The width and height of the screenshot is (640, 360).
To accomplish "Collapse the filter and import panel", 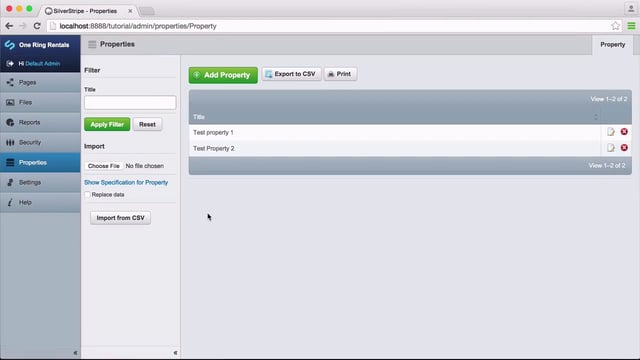I will point(175,353).
